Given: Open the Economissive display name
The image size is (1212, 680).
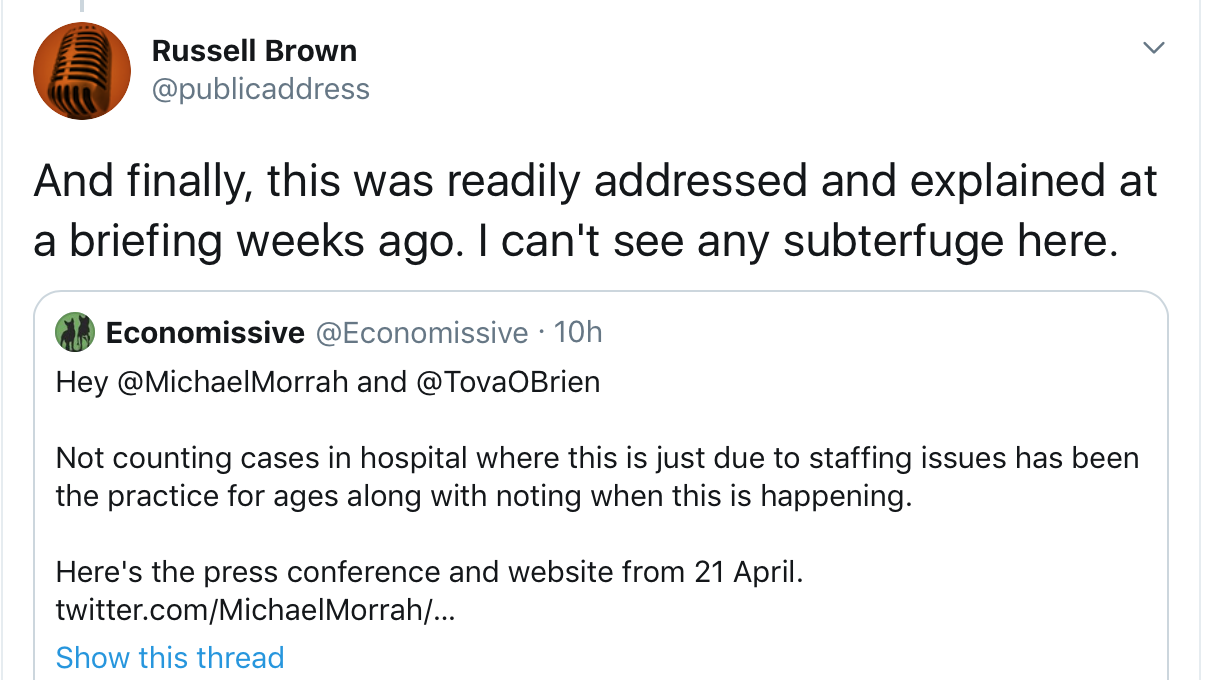Looking at the screenshot, I should coord(205,332).
